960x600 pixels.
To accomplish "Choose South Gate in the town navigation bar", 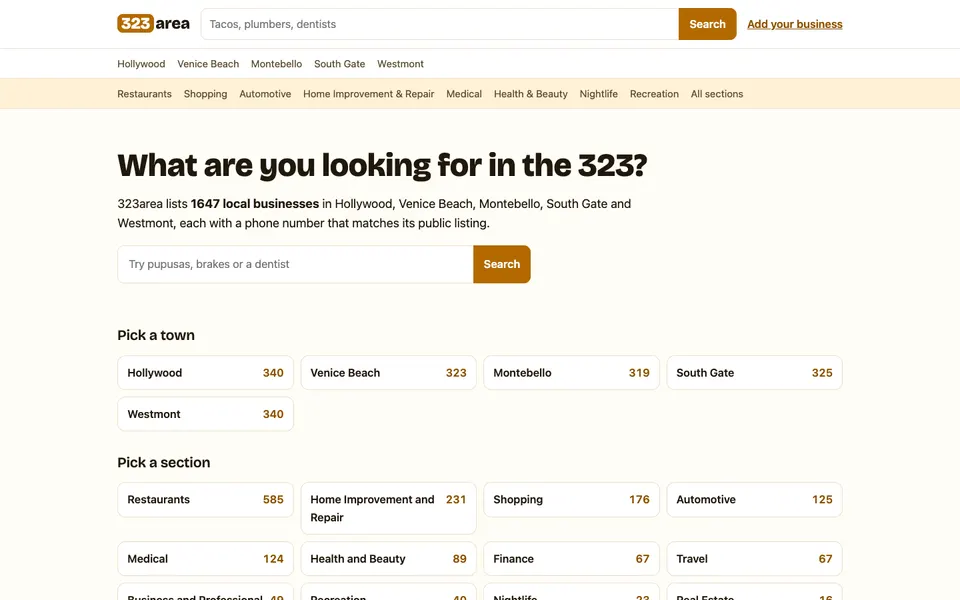I will pos(339,64).
